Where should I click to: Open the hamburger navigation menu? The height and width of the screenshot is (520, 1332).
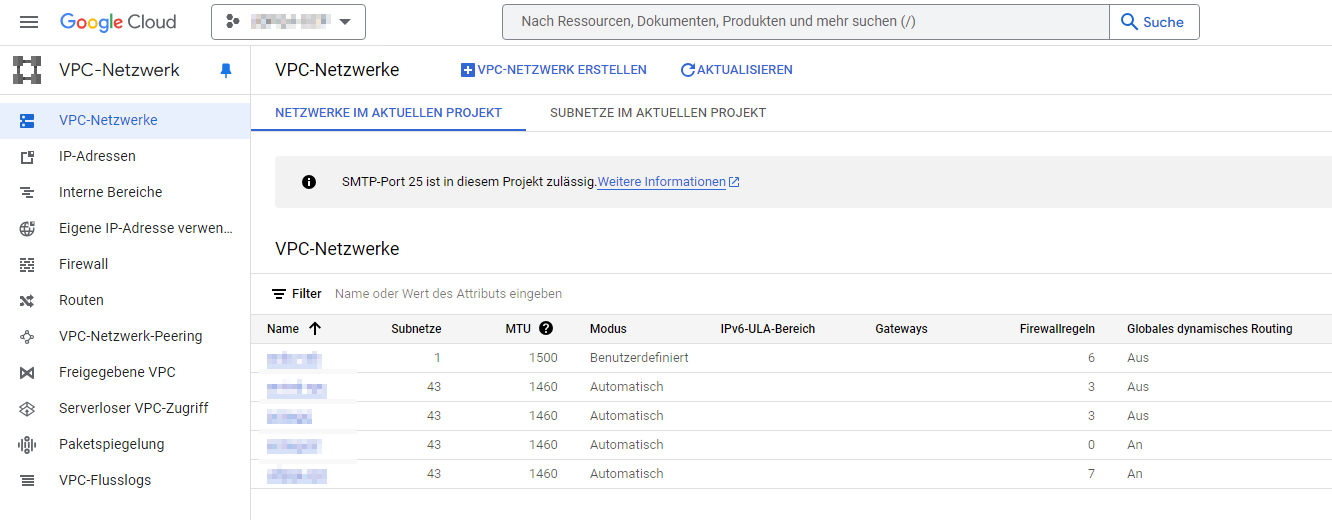point(28,22)
